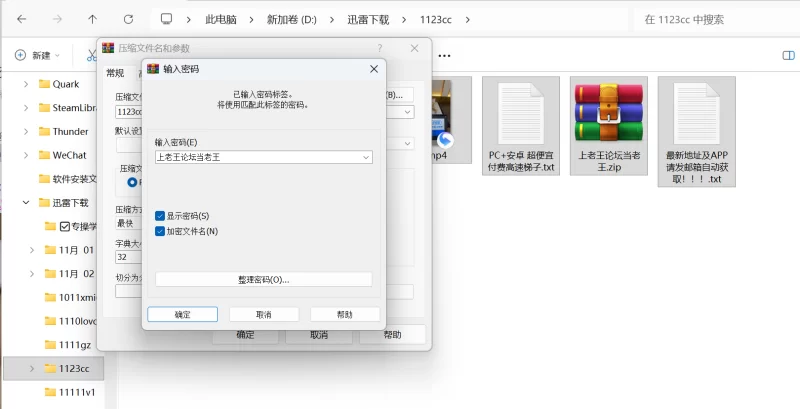Click 帮助 in 输入密码 dialog
This screenshot has height=409, width=800.
coord(345,315)
